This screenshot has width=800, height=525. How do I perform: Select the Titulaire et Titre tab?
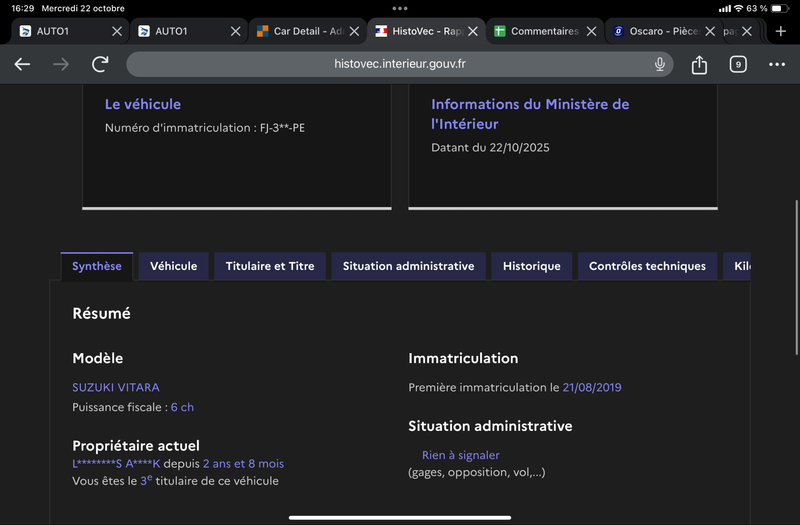click(x=270, y=266)
